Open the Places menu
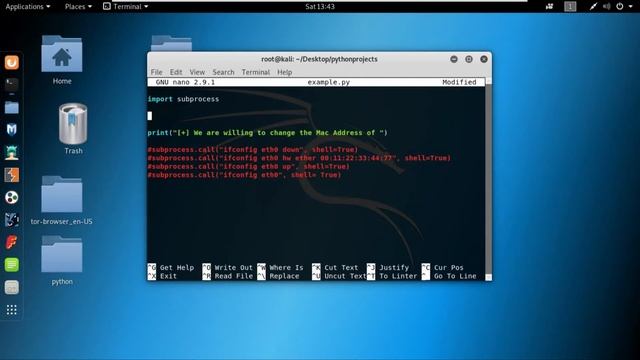 [78, 7]
